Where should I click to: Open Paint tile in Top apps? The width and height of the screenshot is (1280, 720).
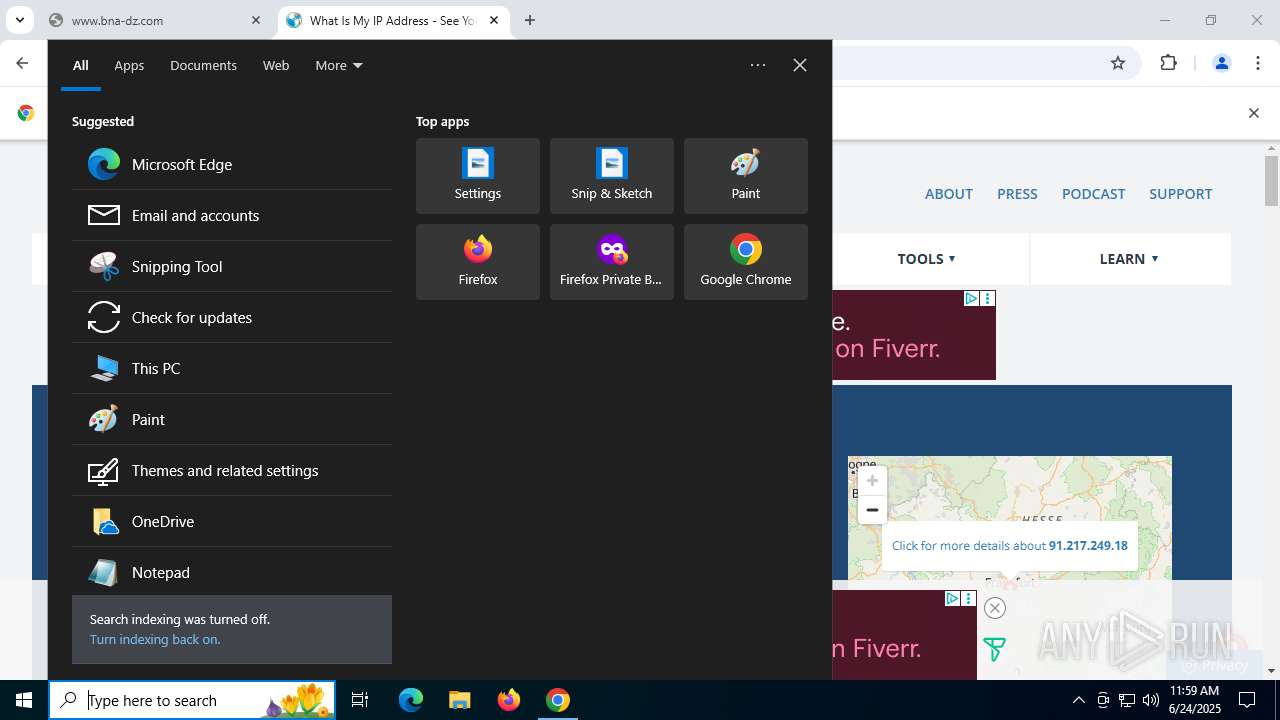click(746, 176)
